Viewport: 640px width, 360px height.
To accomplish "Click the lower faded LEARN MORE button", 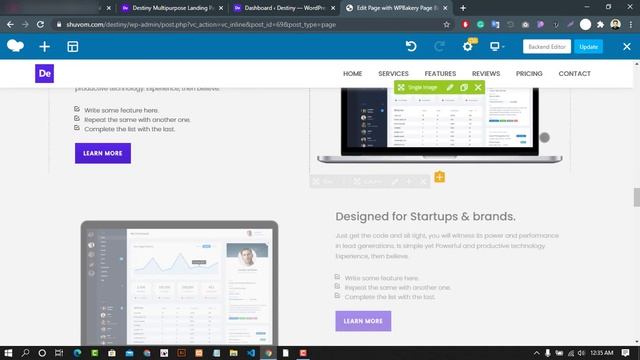I will click(363, 321).
